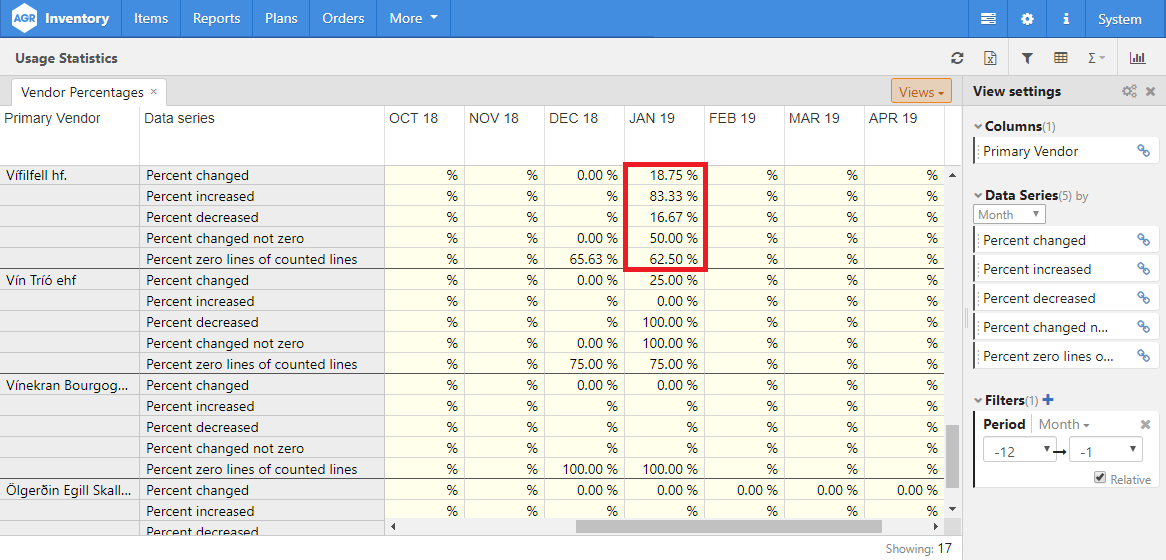This screenshot has width=1166, height=560.
Task: Select the Vendor Percentages tab
Action: pyautogui.click(x=82, y=92)
